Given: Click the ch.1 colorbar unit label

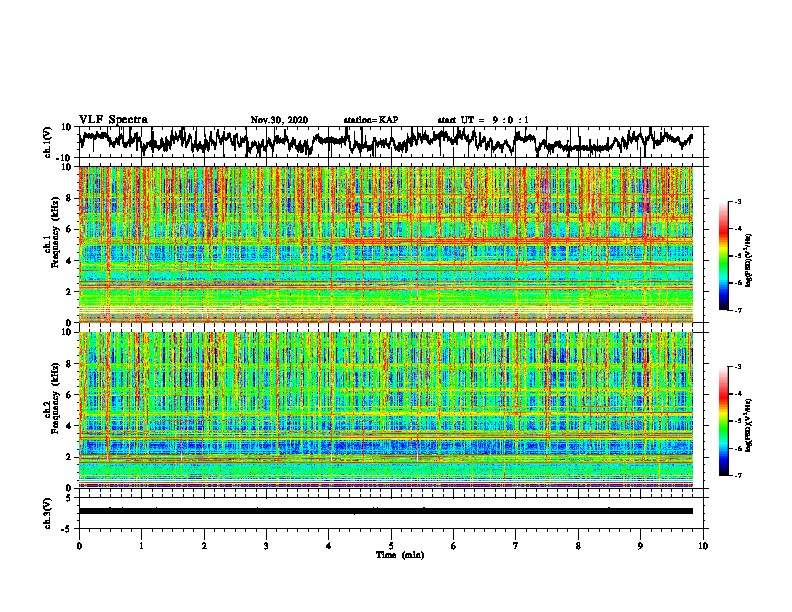Looking at the screenshot, I should point(749,261).
